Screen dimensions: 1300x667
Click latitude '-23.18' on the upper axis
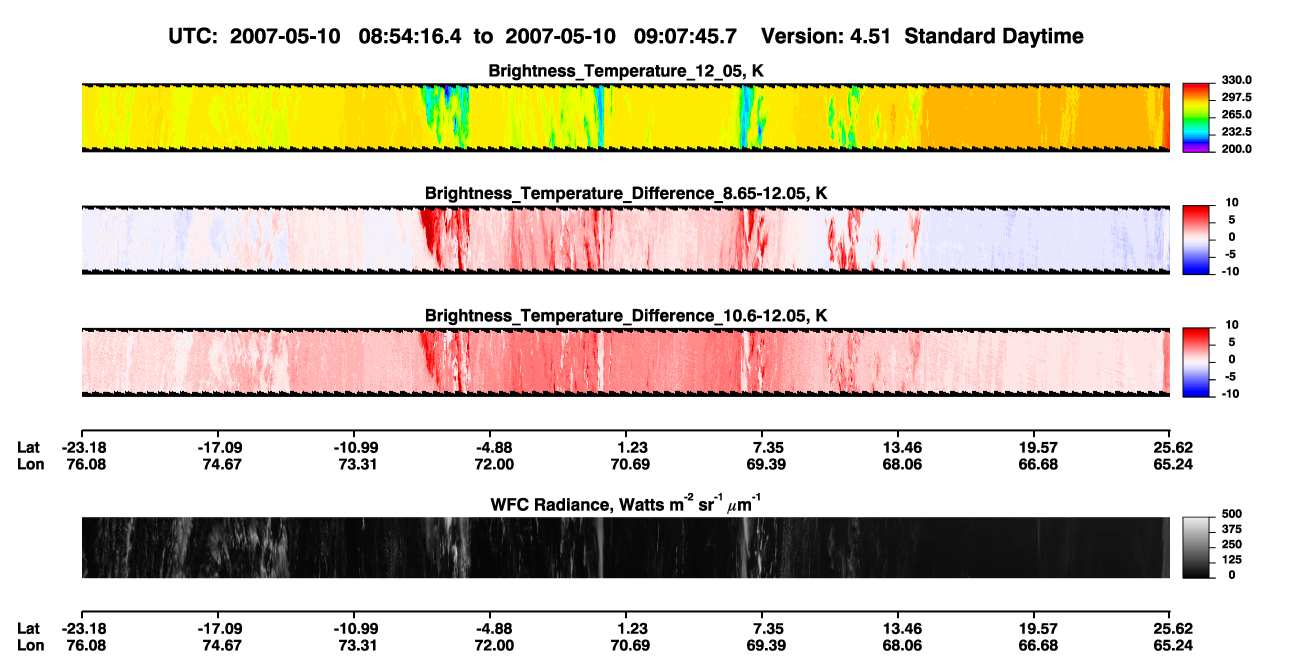82,447
